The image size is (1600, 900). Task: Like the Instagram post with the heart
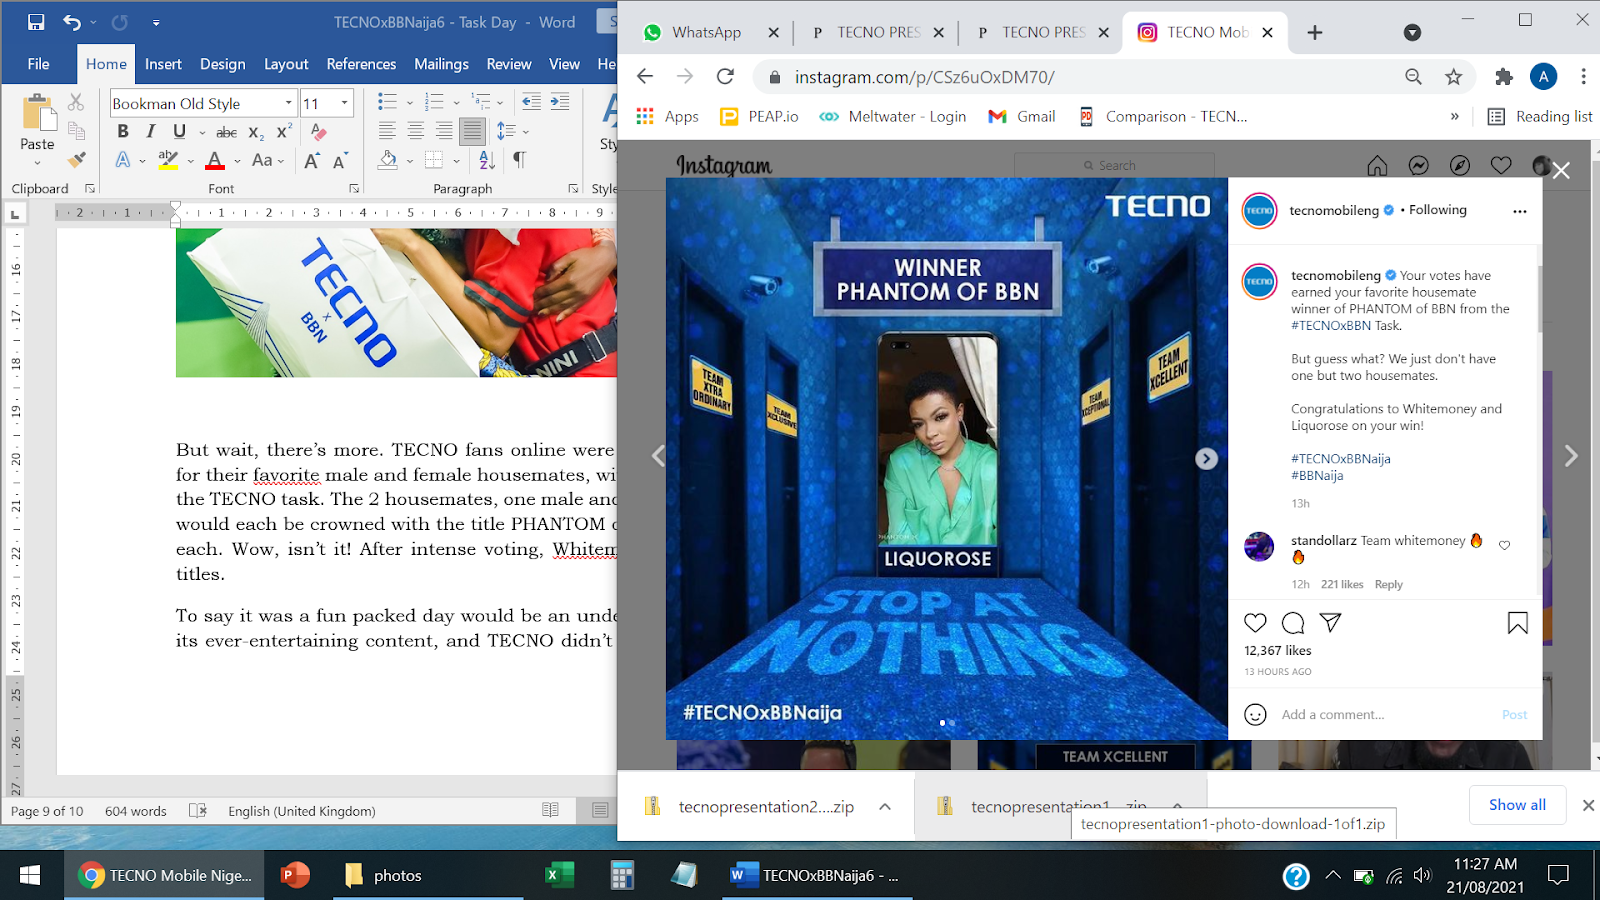[x=1255, y=623]
